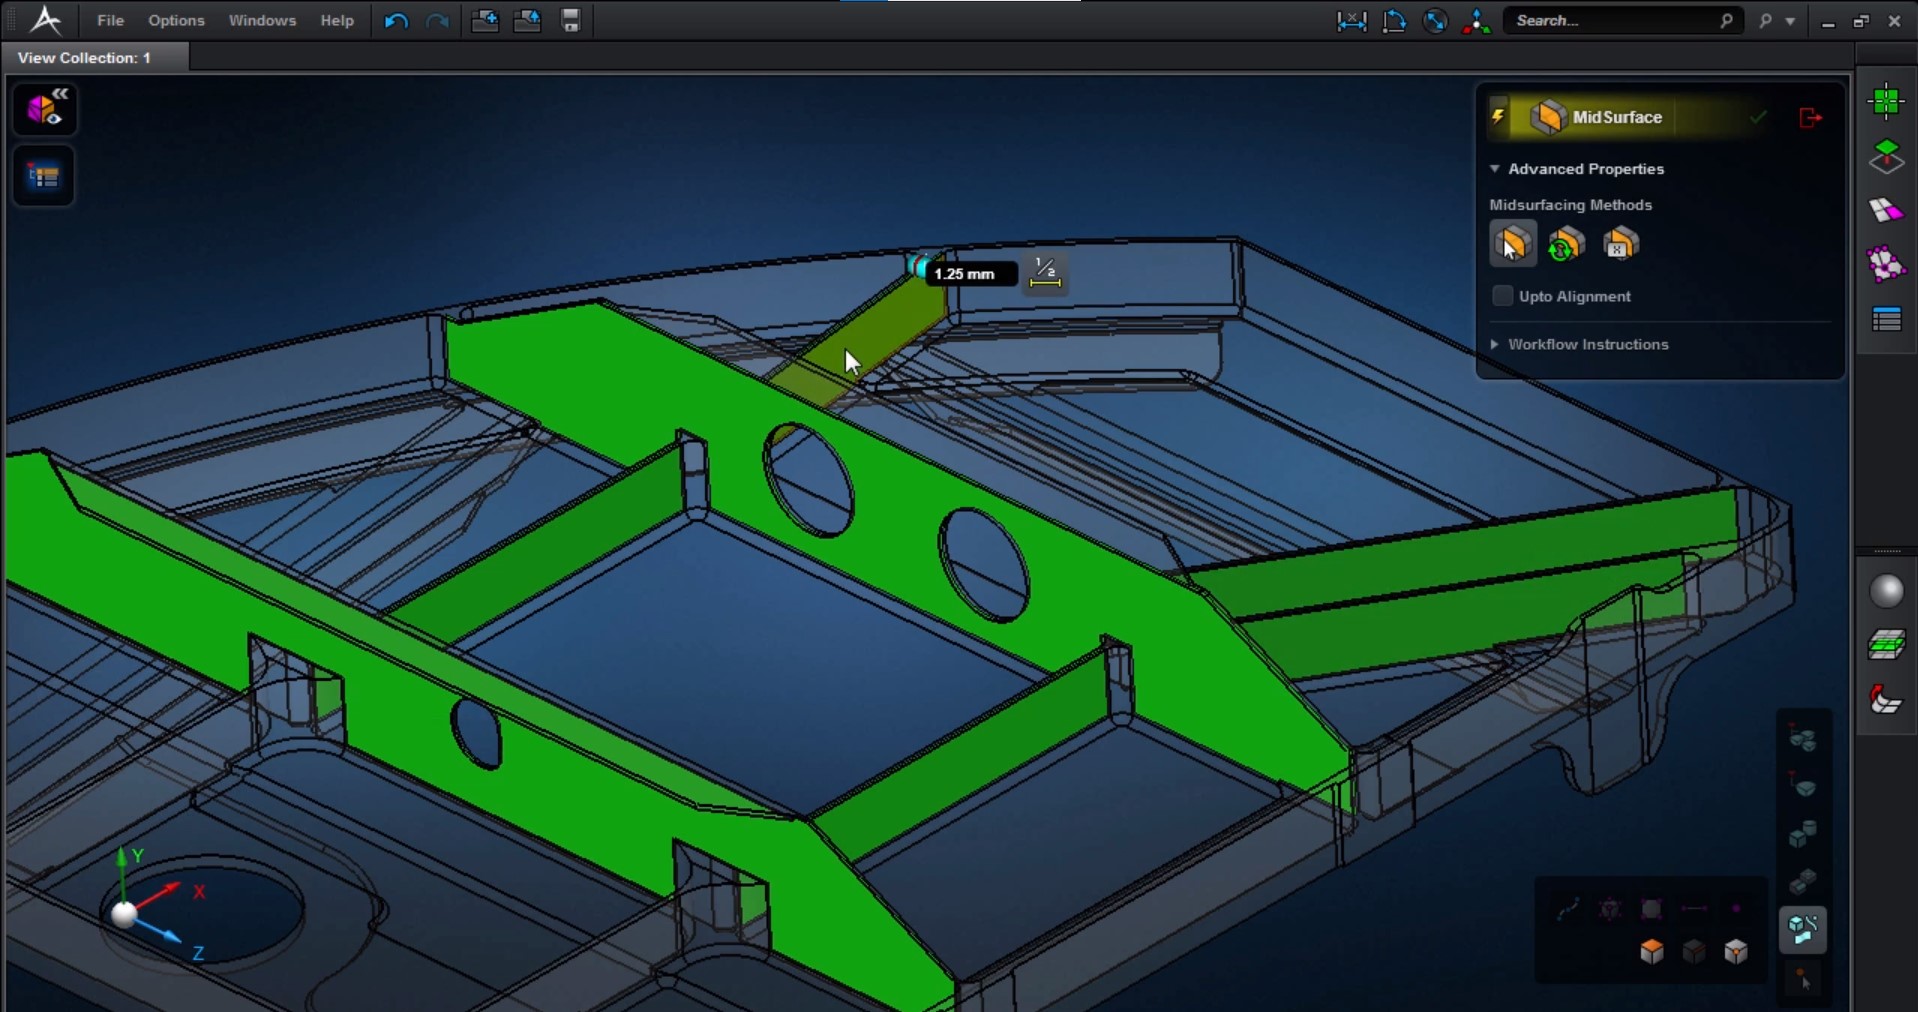
Task: Select the third midsurfacing method icon
Action: [x=1620, y=244]
